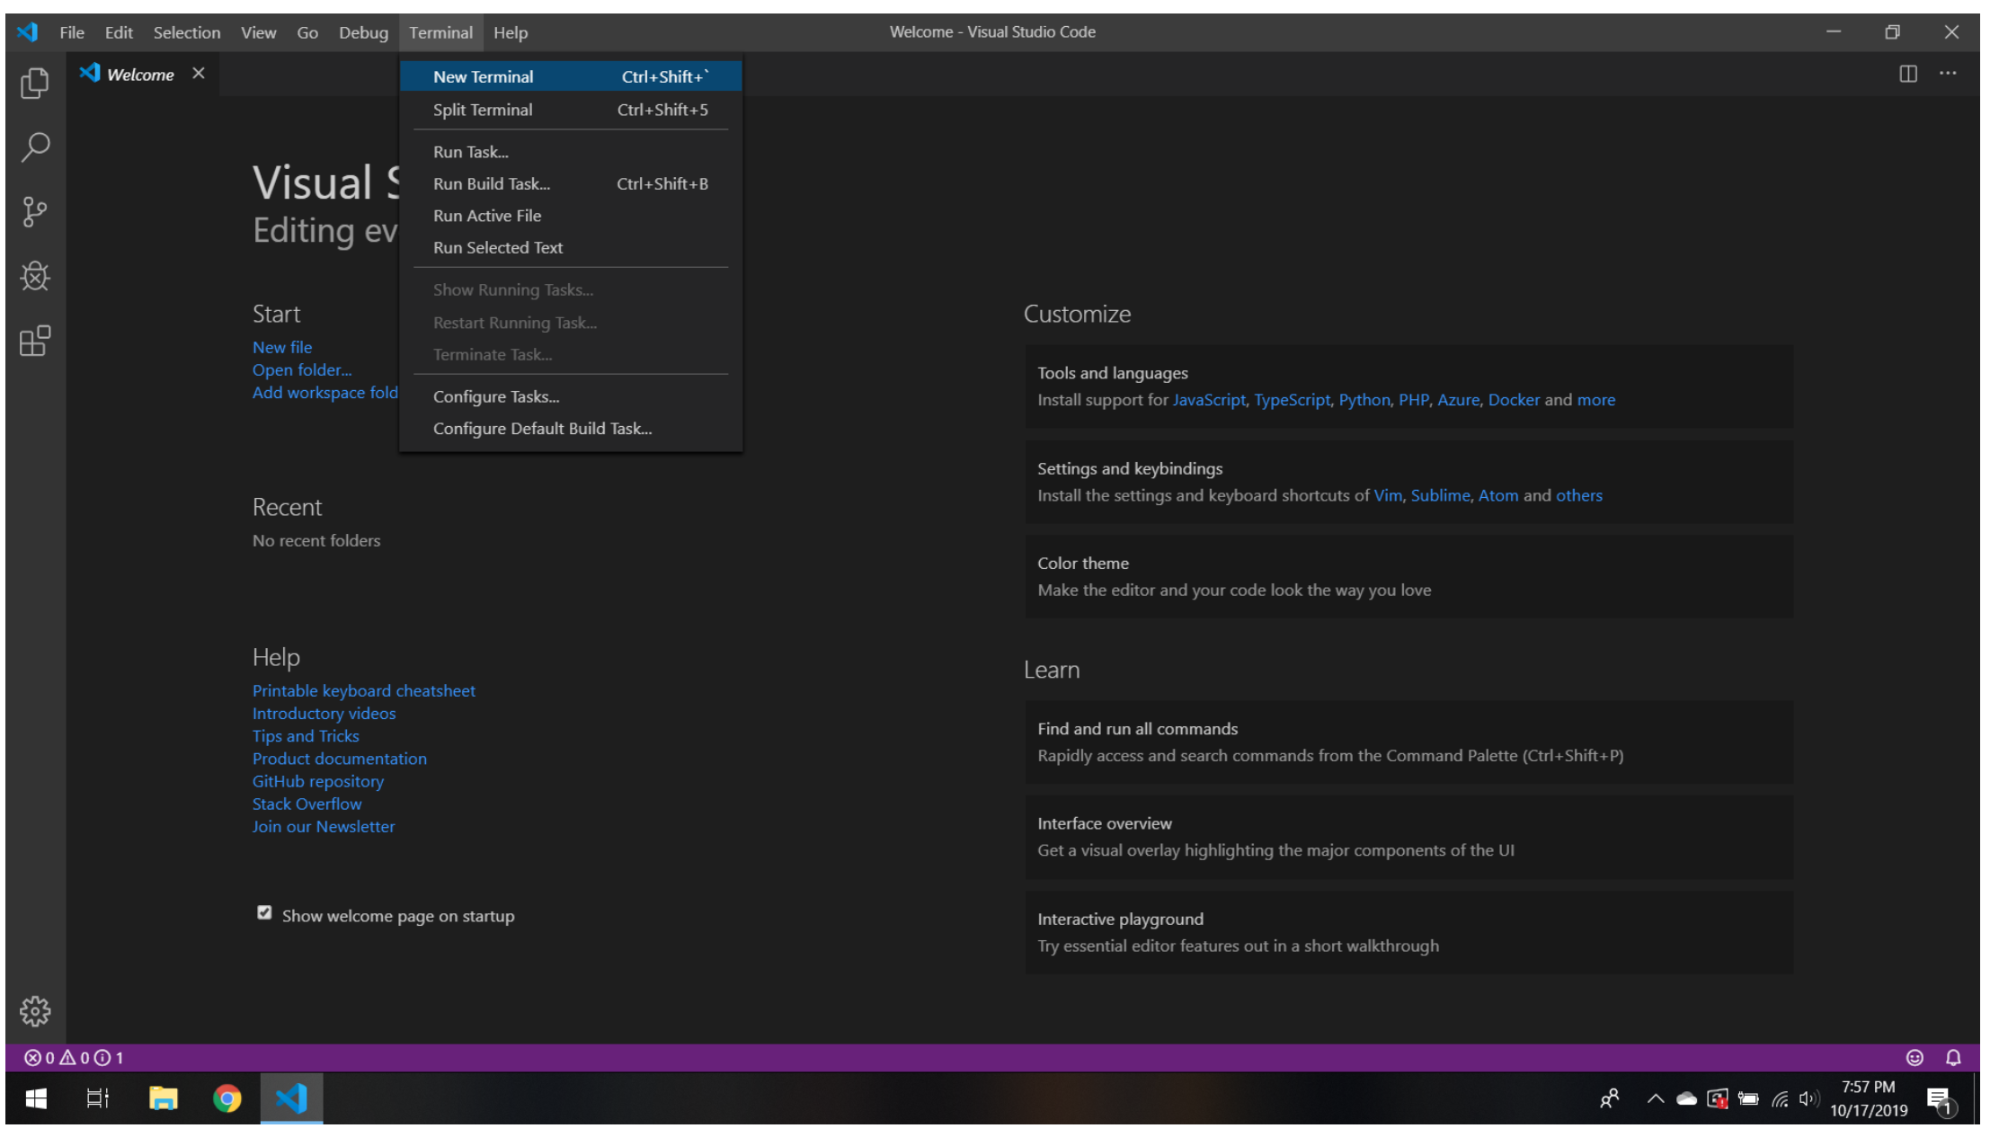Image resolution: width=1999 pixels, height=1138 pixels.
Task: Click the Vim keybindings link
Action: pyautogui.click(x=1388, y=496)
